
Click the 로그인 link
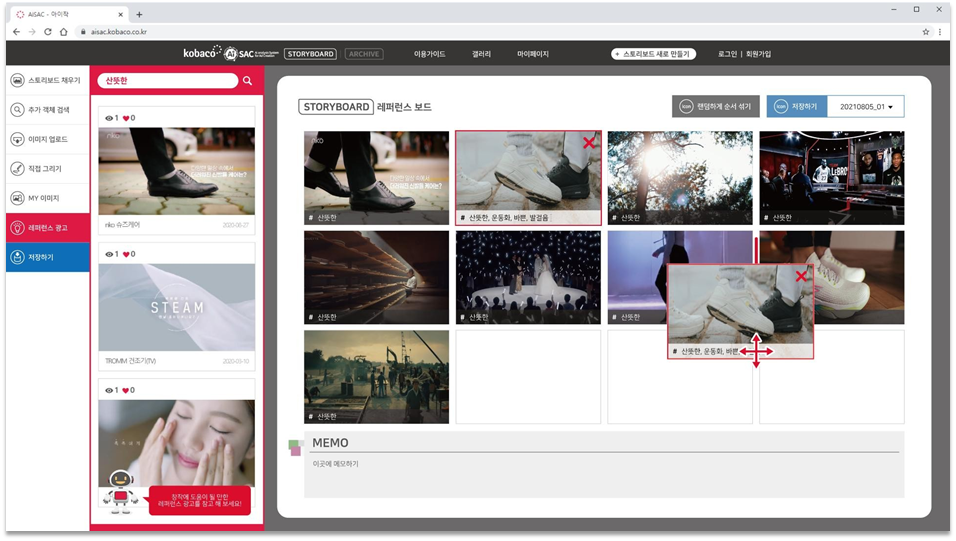point(727,54)
